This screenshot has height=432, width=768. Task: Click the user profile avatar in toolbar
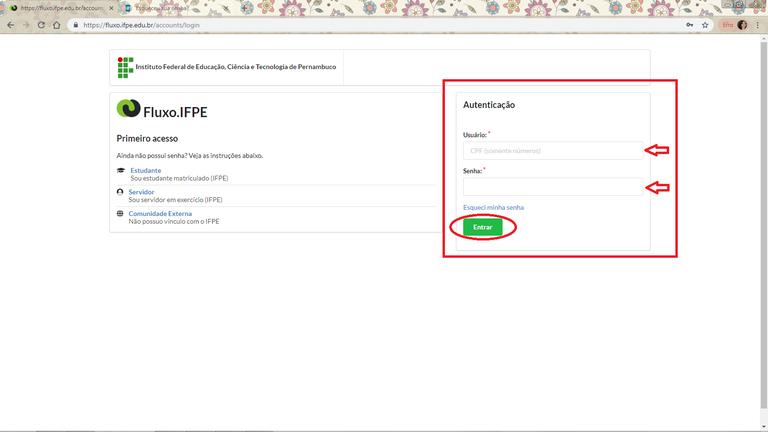point(742,25)
